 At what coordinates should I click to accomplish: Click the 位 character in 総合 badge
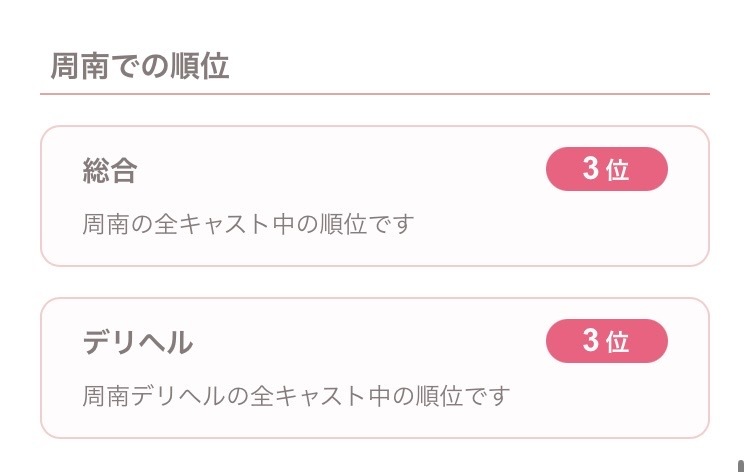click(618, 170)
